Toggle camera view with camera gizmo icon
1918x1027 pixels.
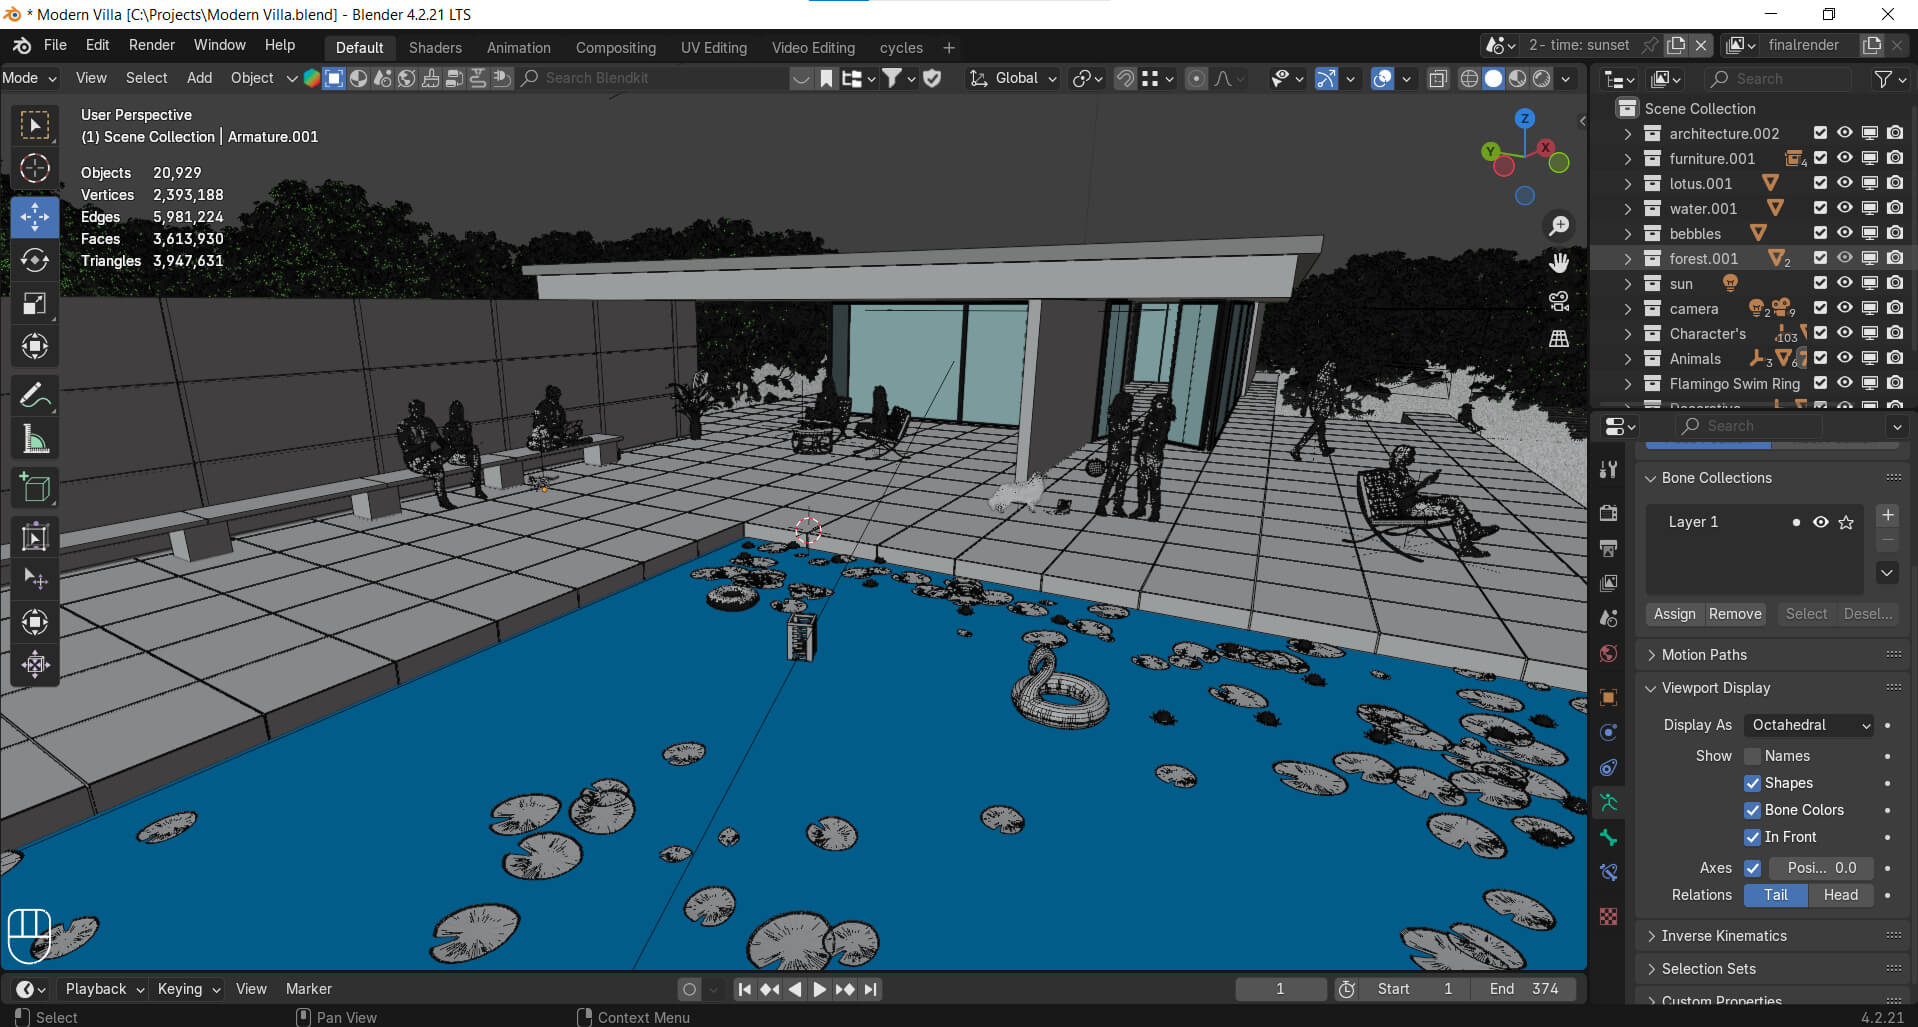(1558, 301)
